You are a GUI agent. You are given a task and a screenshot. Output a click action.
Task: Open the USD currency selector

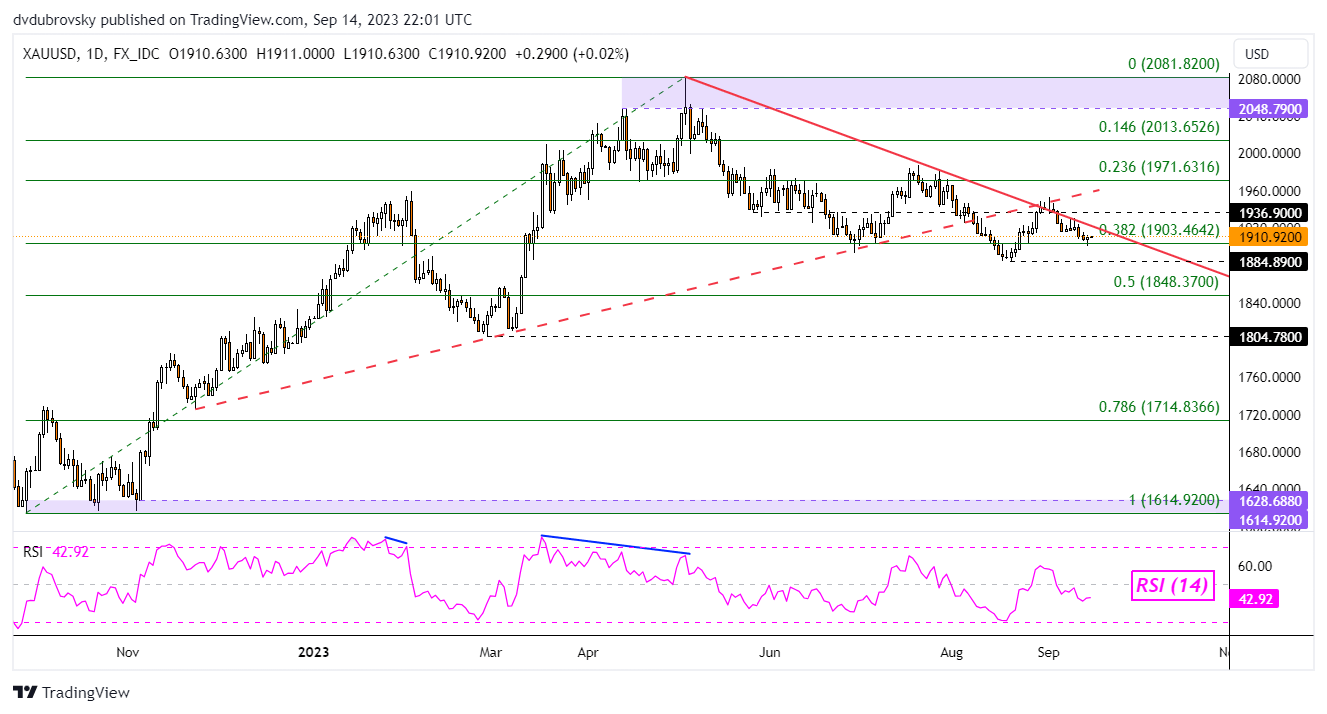(x=1256, y=54)
